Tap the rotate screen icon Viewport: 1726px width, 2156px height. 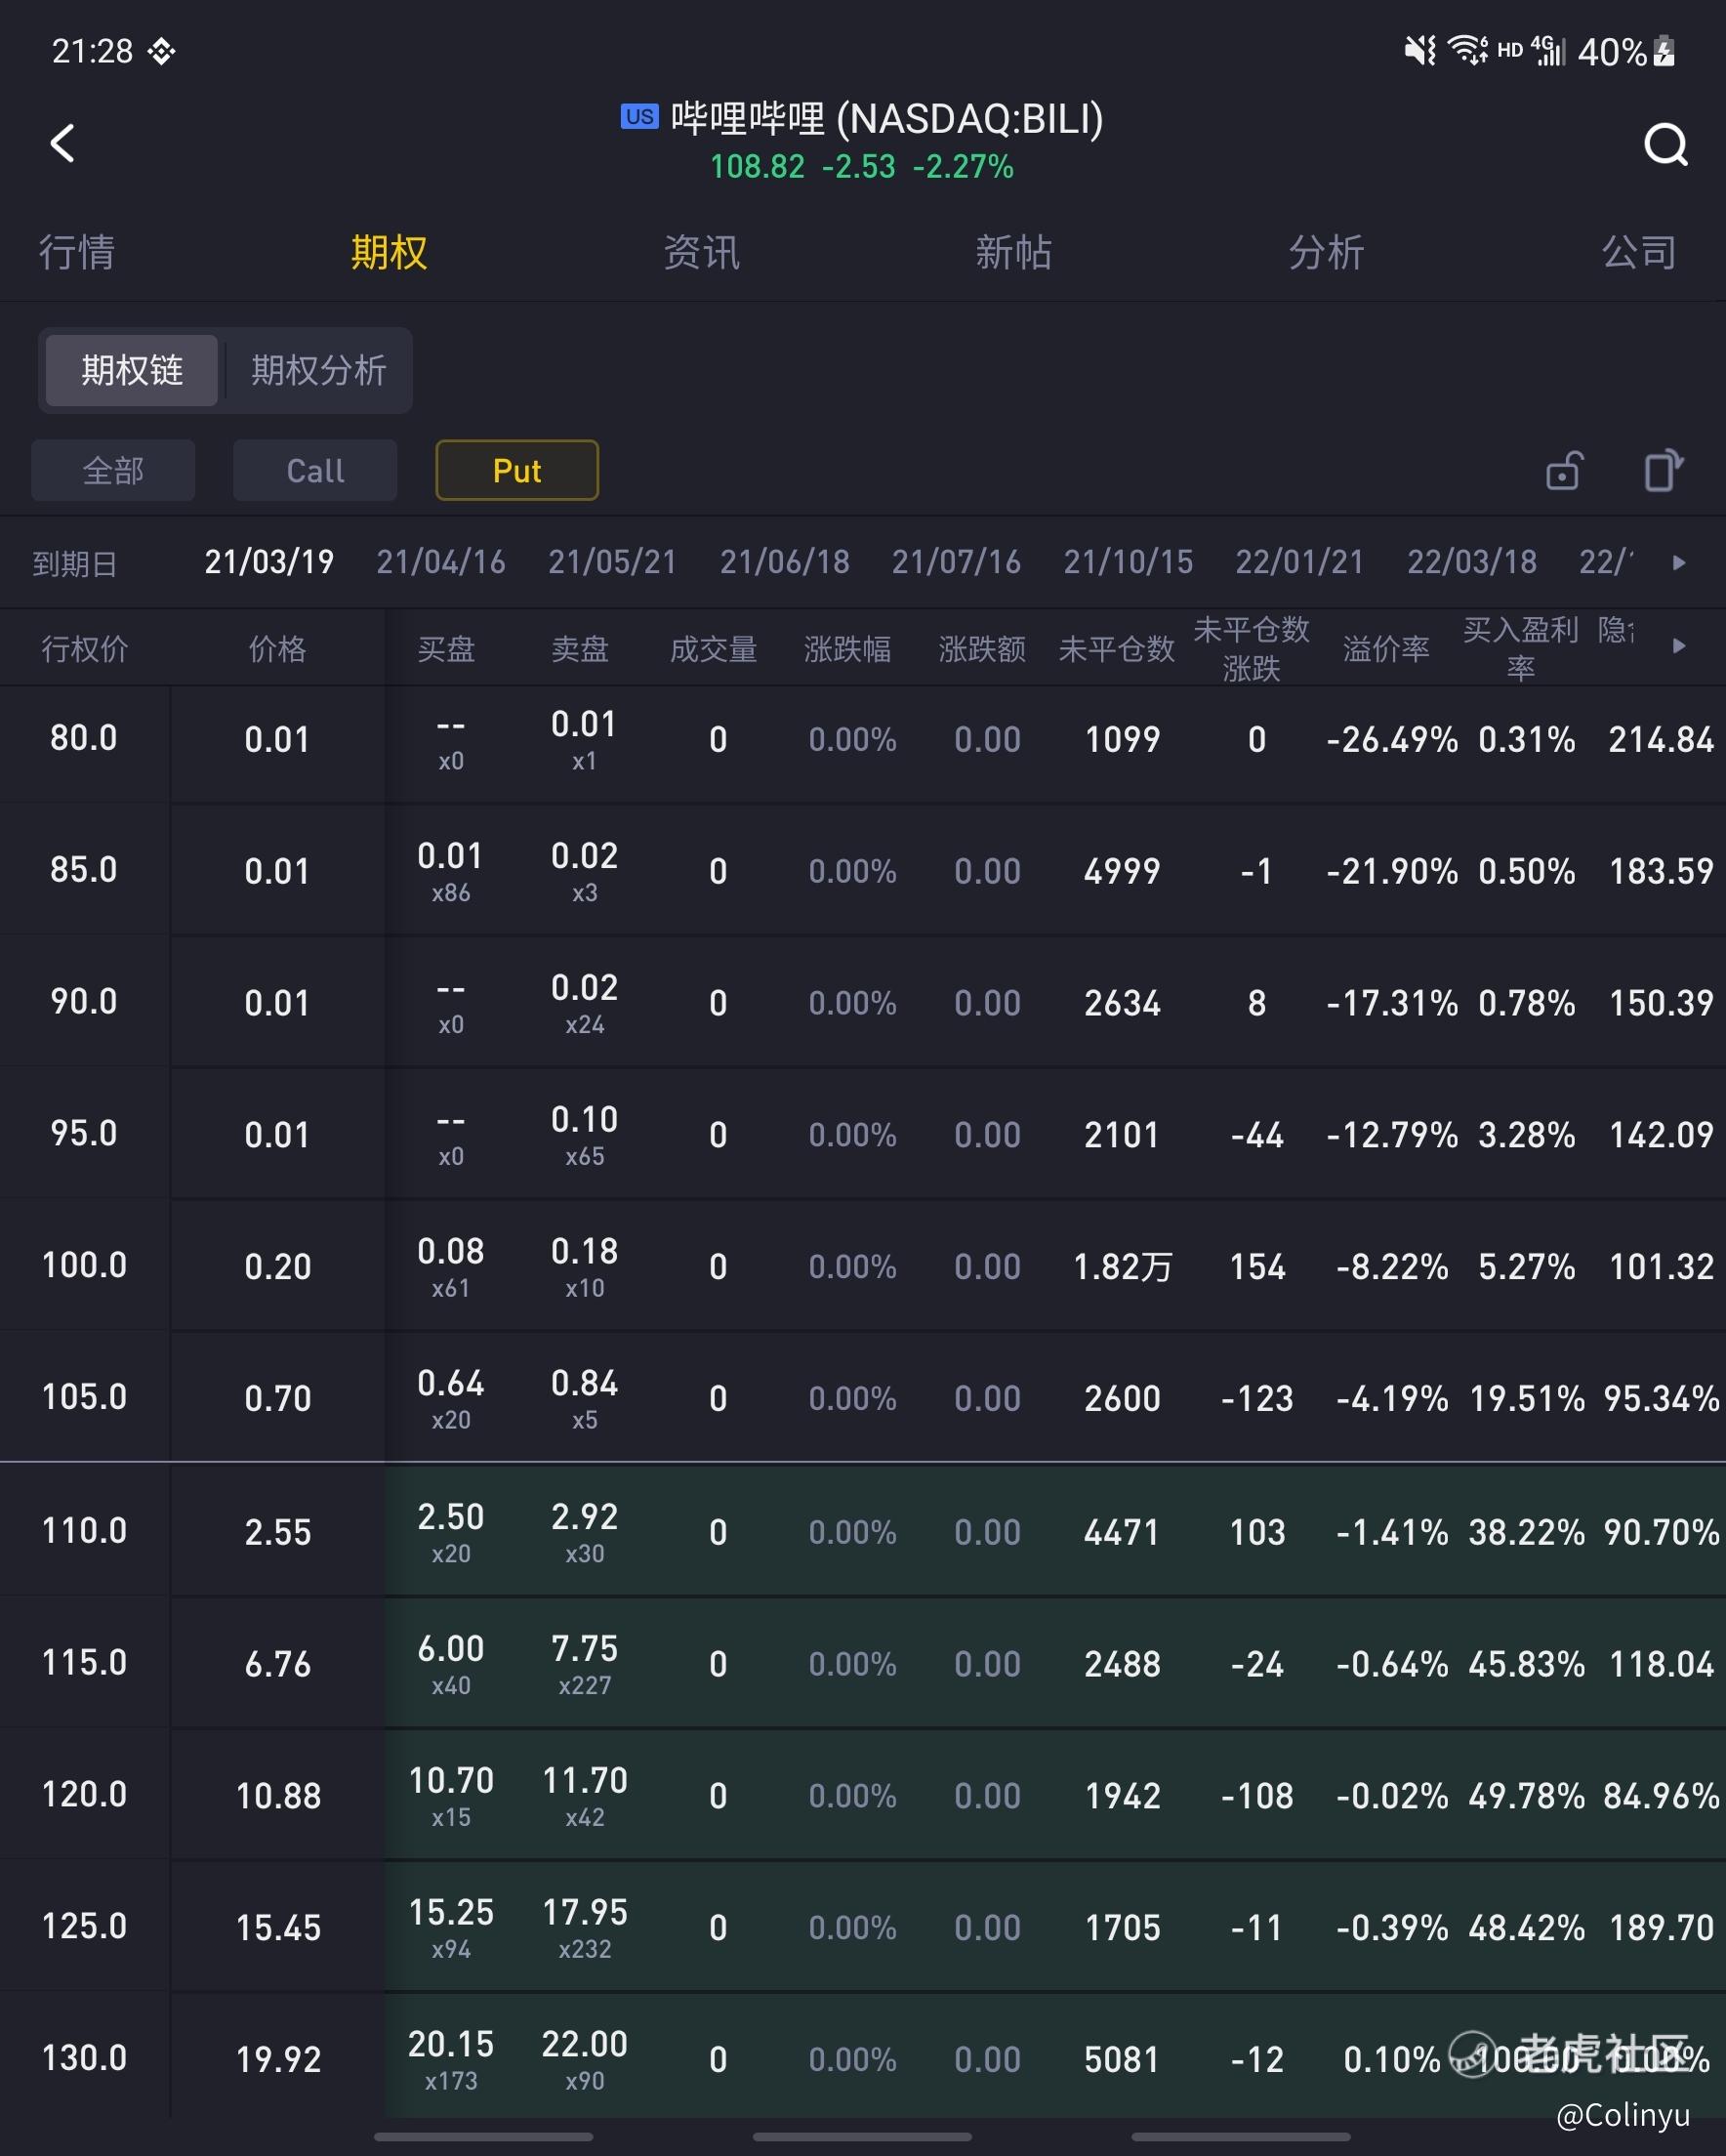[1663, 470]
